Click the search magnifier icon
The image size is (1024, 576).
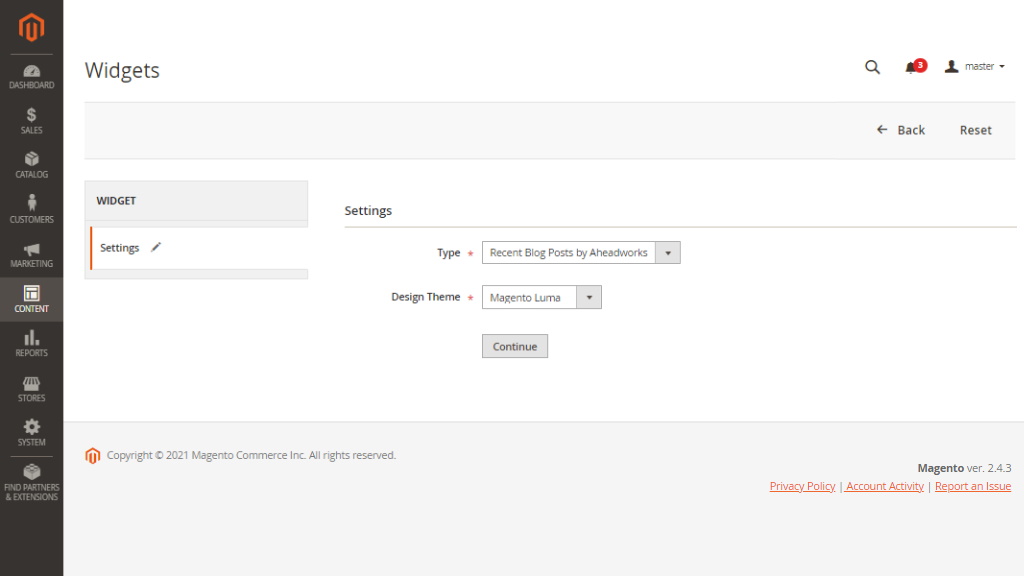pos(872,67)
